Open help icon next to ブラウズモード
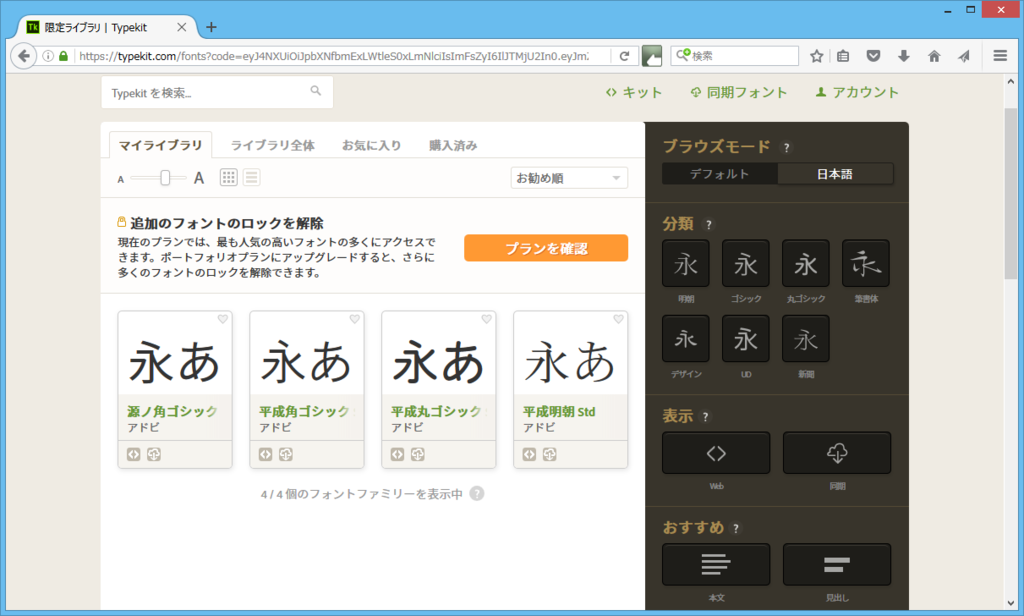The height and width of the screenshot is (616, 1024). 786,148
